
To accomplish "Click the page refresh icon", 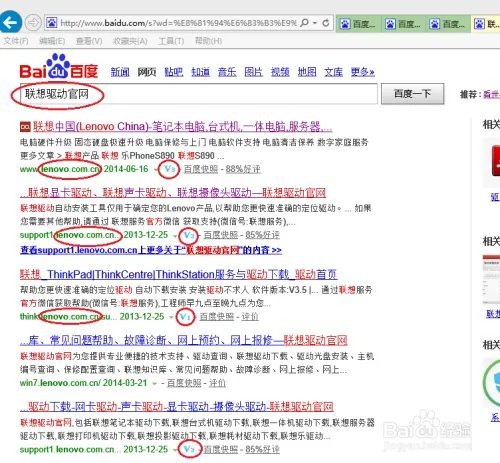I will click(x=326, y=23).
